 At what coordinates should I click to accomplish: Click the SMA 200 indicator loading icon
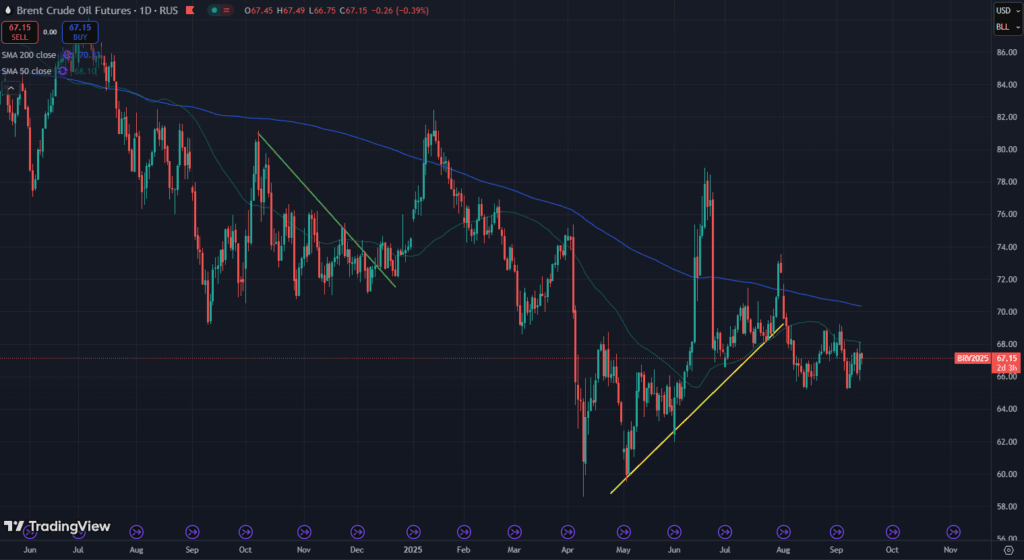[67, 55]
